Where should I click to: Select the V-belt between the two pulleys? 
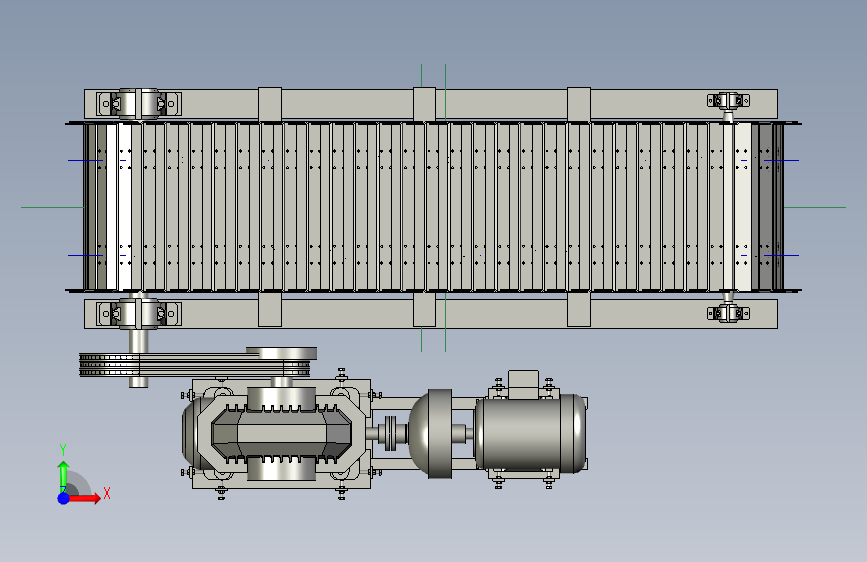click(x=194, y=365)
